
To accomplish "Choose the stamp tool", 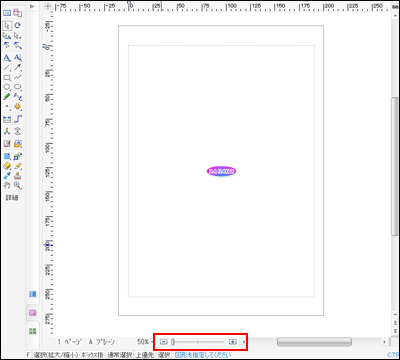I will (x=18, y=176).
